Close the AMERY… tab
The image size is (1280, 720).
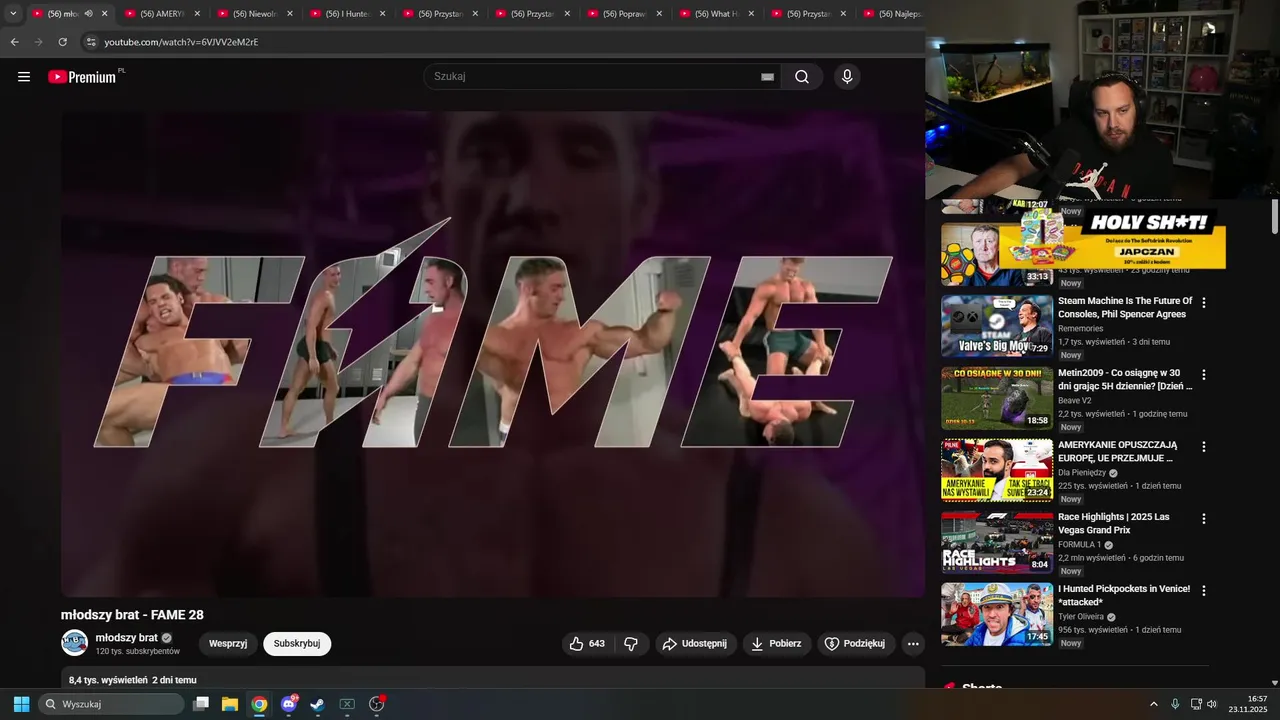[197, 14]
